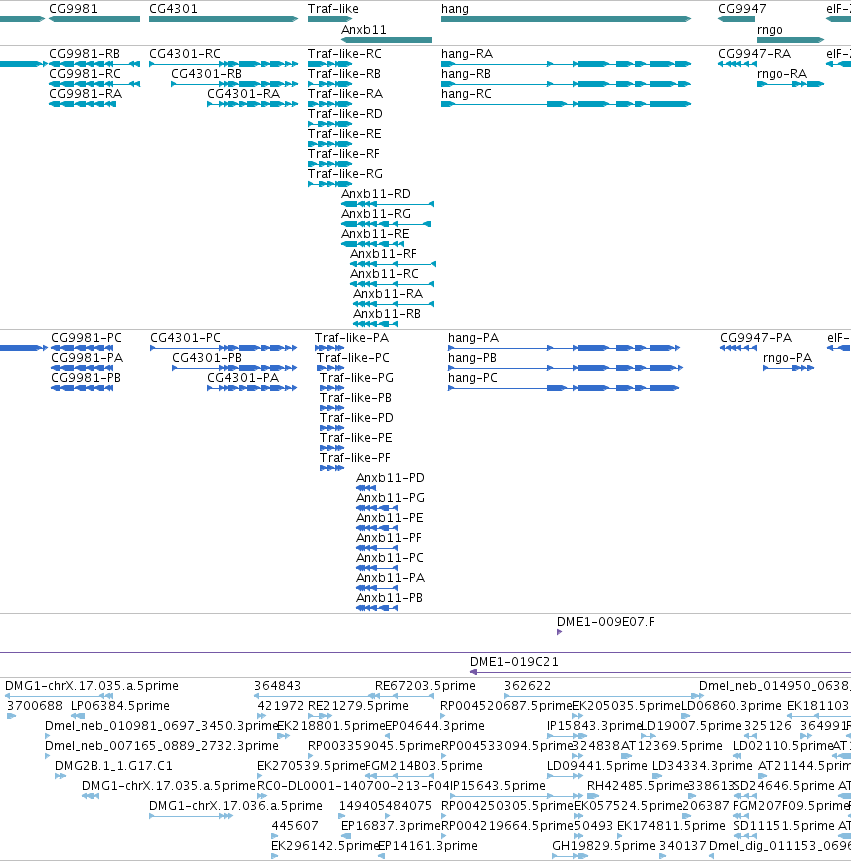This screenshot has width=851, height=861.
Task: Click the purple DME1-009E07.F arrow glyph
Action: (x=559, y=632)
